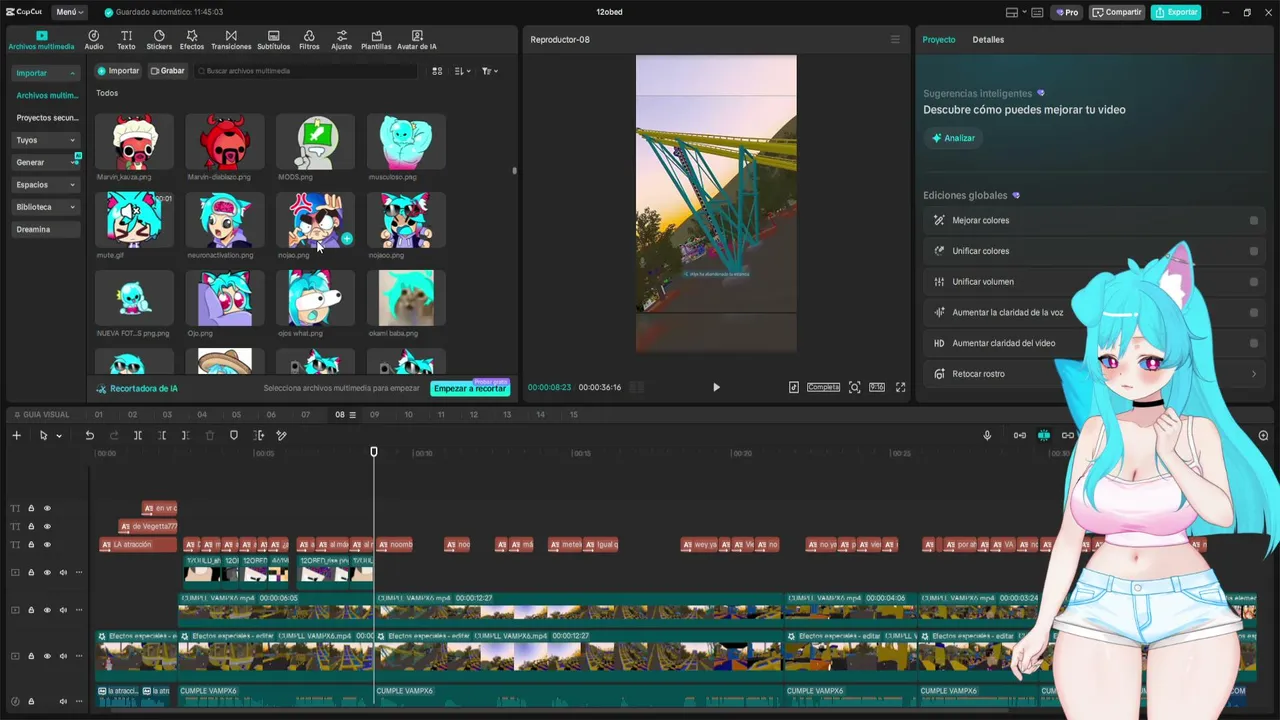The height and width of the screenshot is (720, 1280).
Task: Click the Empezar a recortar button
Action: pyautogui.click(x=470, y=388)
